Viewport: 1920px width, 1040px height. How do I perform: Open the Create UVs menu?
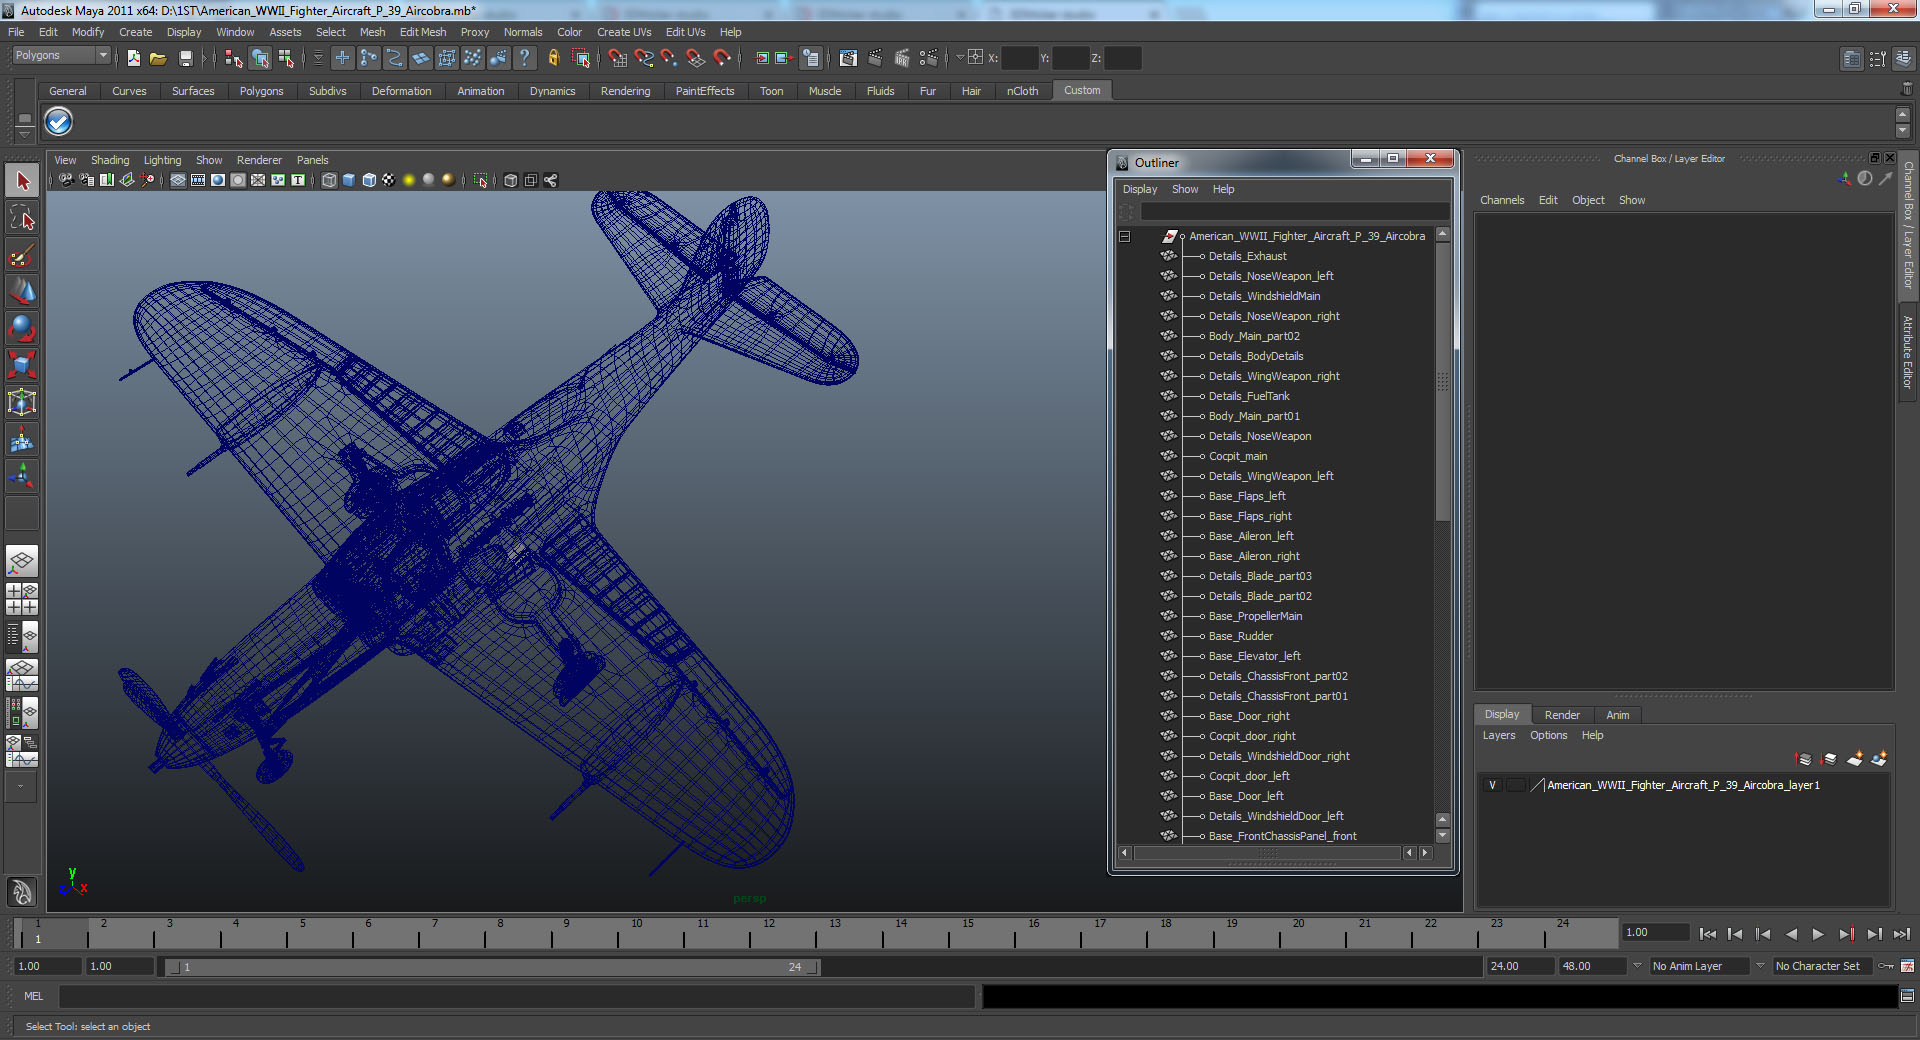coord(624,32)
